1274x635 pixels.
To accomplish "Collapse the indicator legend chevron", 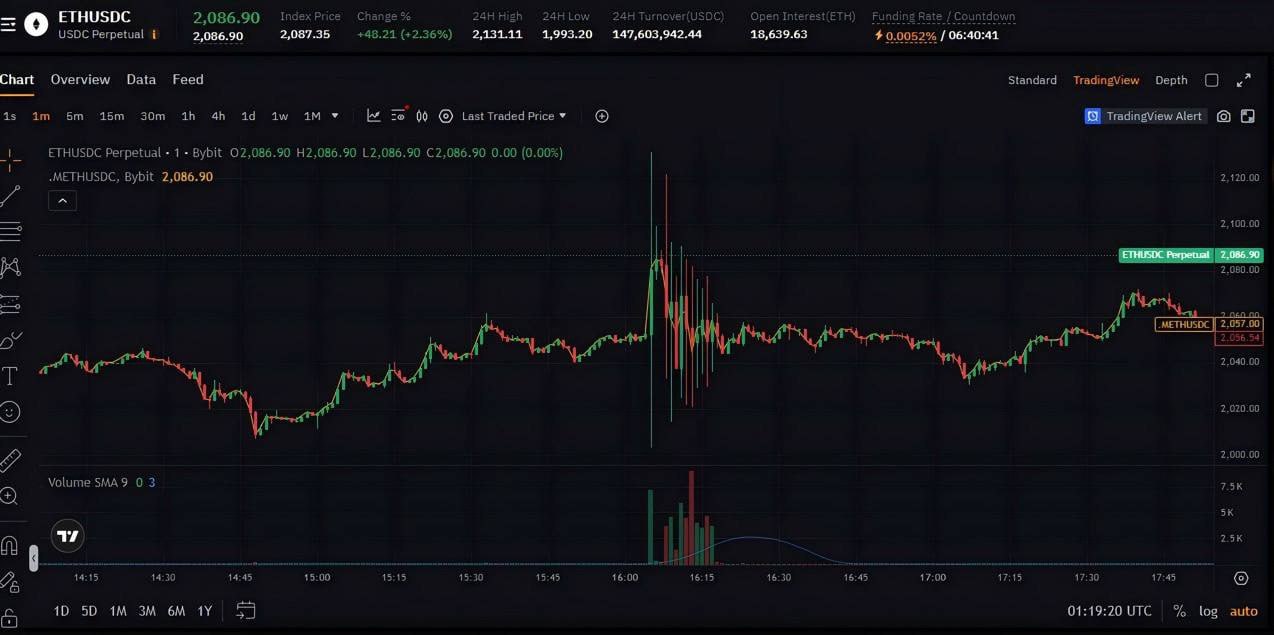I will coord(62,200).
